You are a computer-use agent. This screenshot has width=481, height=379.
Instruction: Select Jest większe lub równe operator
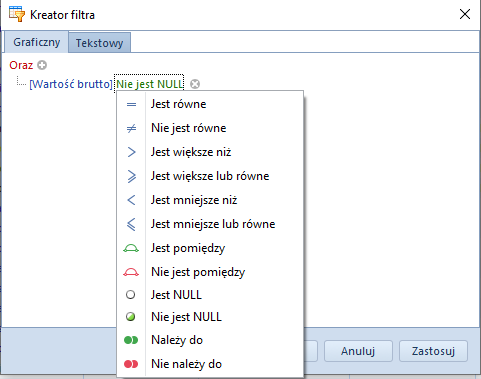click(x=210, y=176)
